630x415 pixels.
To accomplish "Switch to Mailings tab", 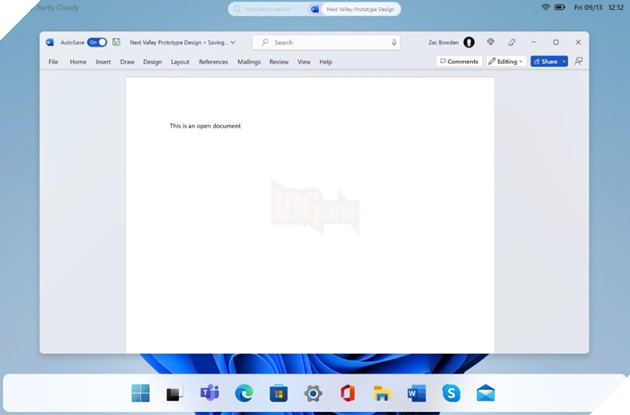I will (249, 62).
